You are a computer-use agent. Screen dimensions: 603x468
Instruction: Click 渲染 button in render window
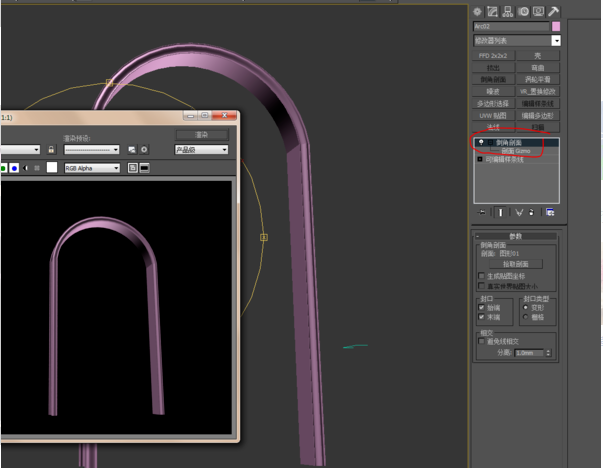(x=202, y=135)
